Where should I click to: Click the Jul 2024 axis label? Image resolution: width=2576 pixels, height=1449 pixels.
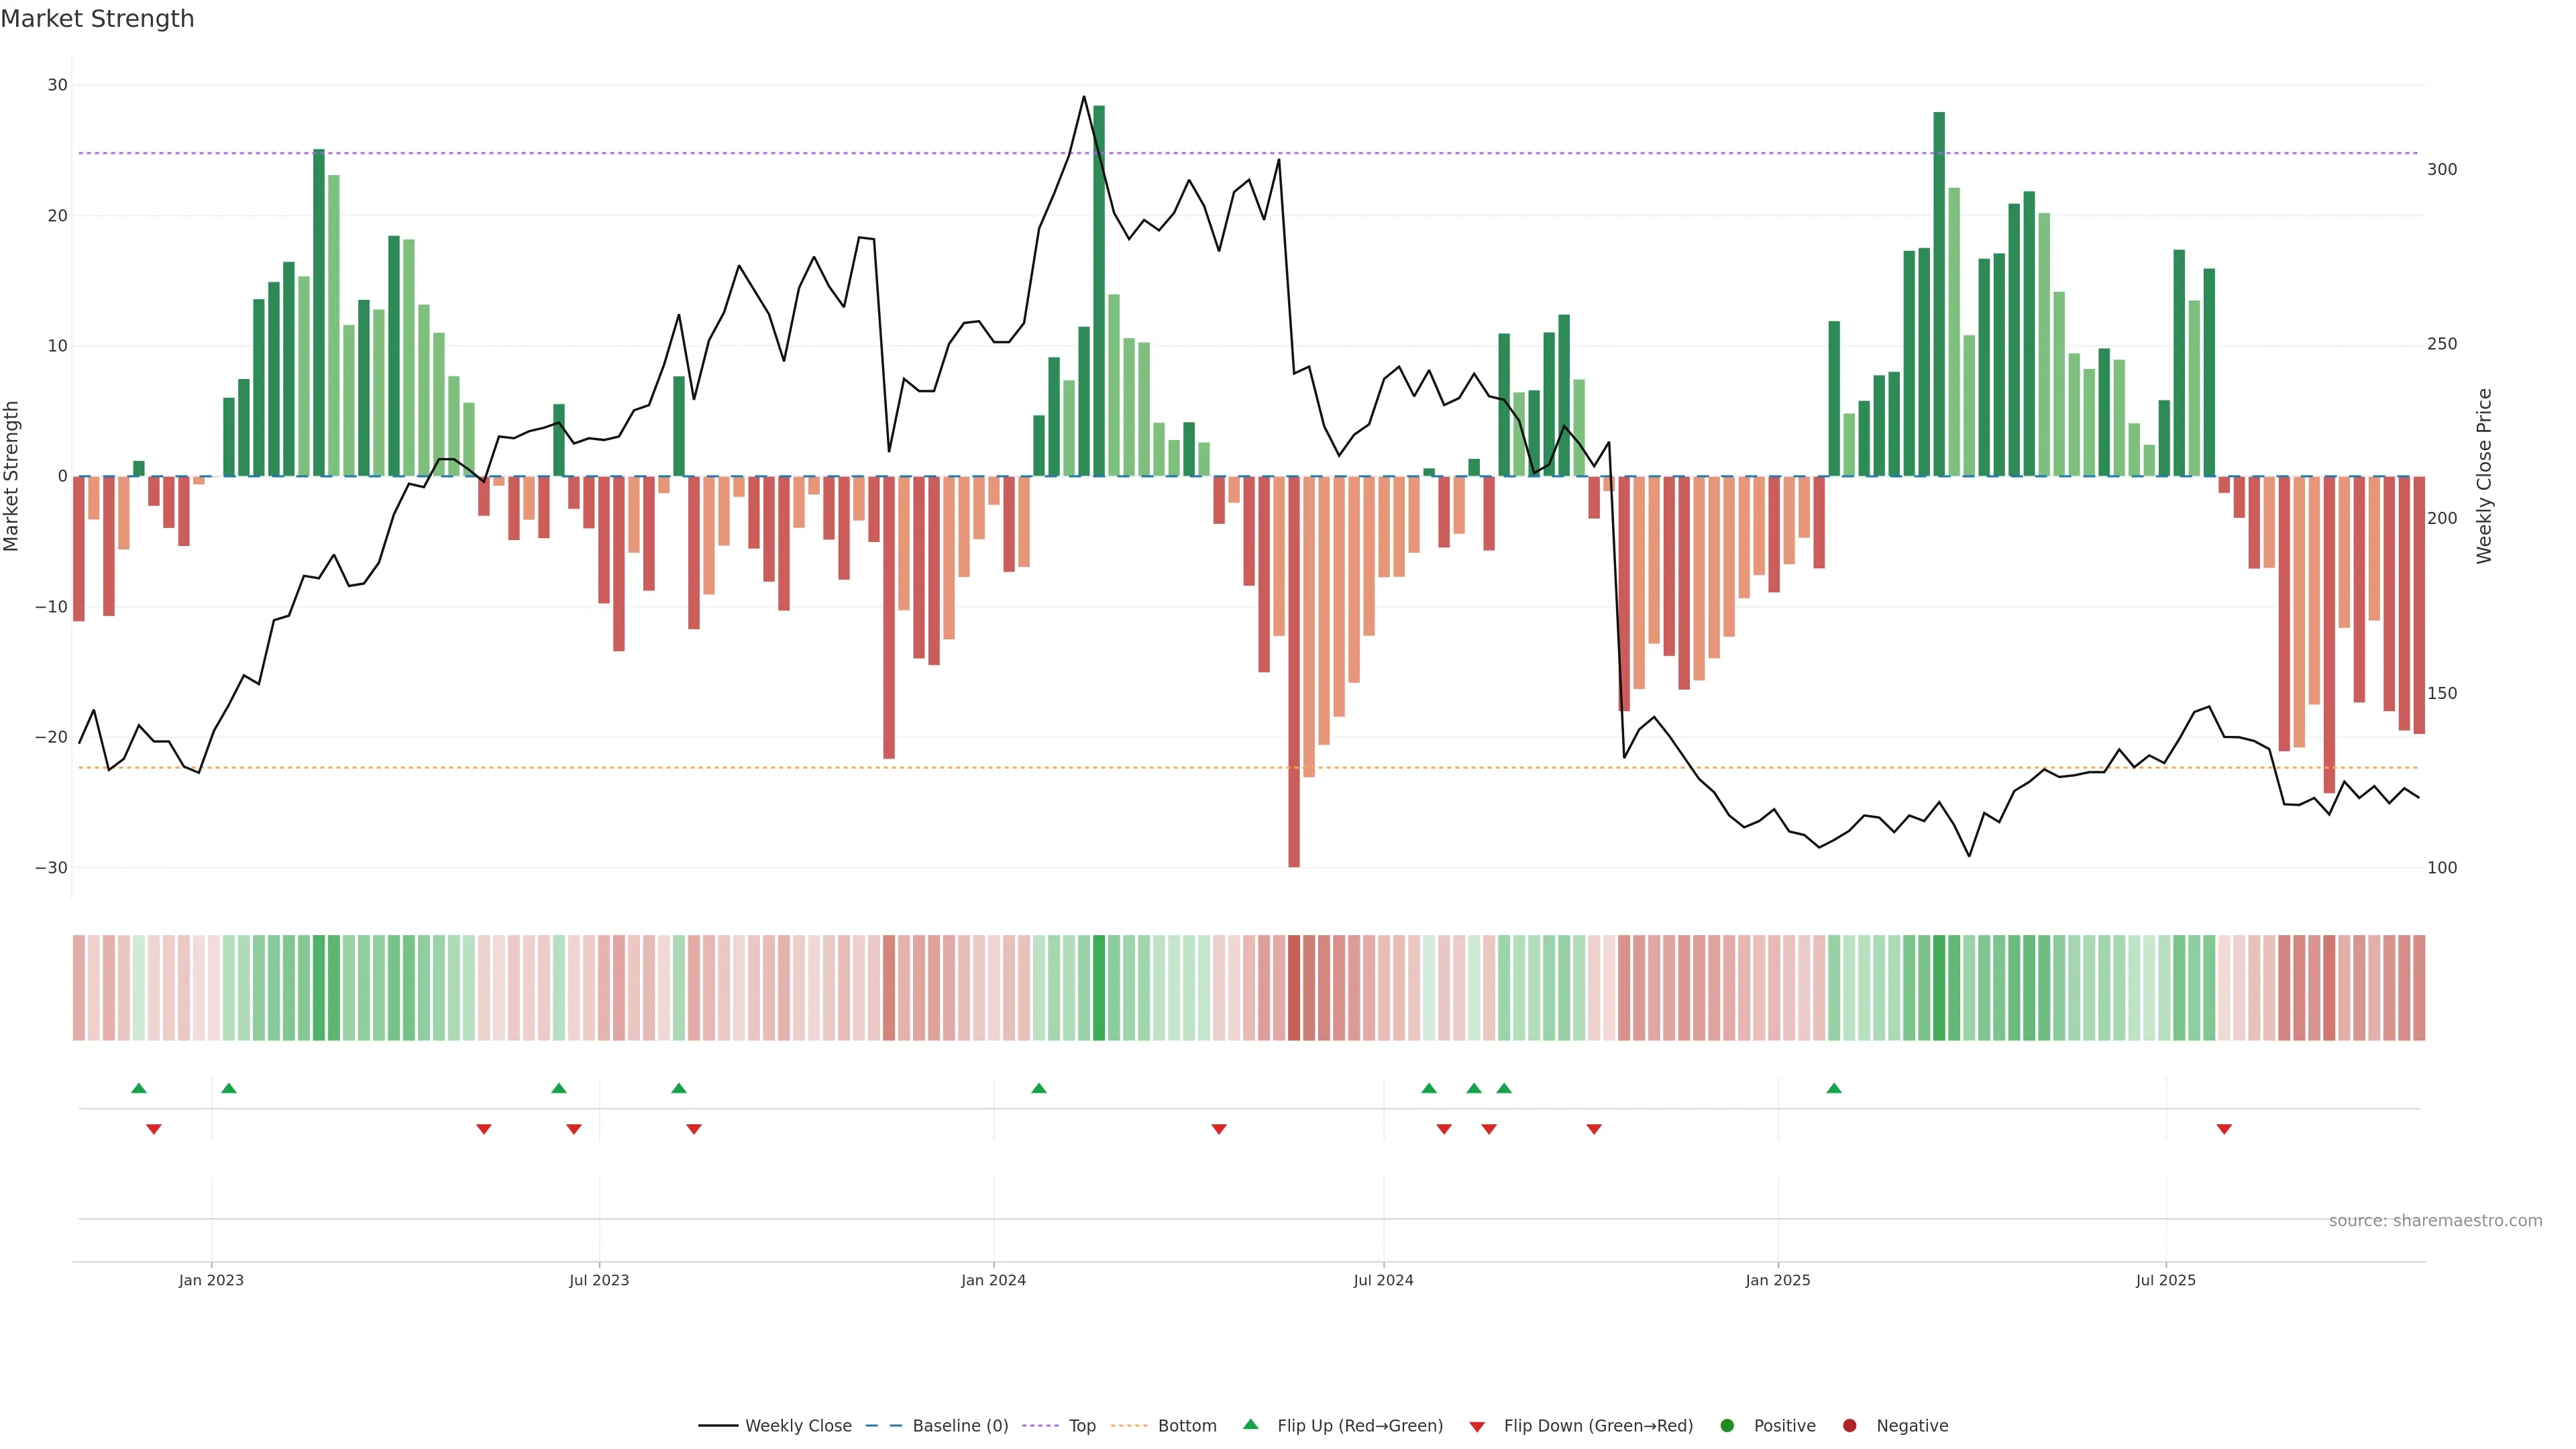1383,1280
